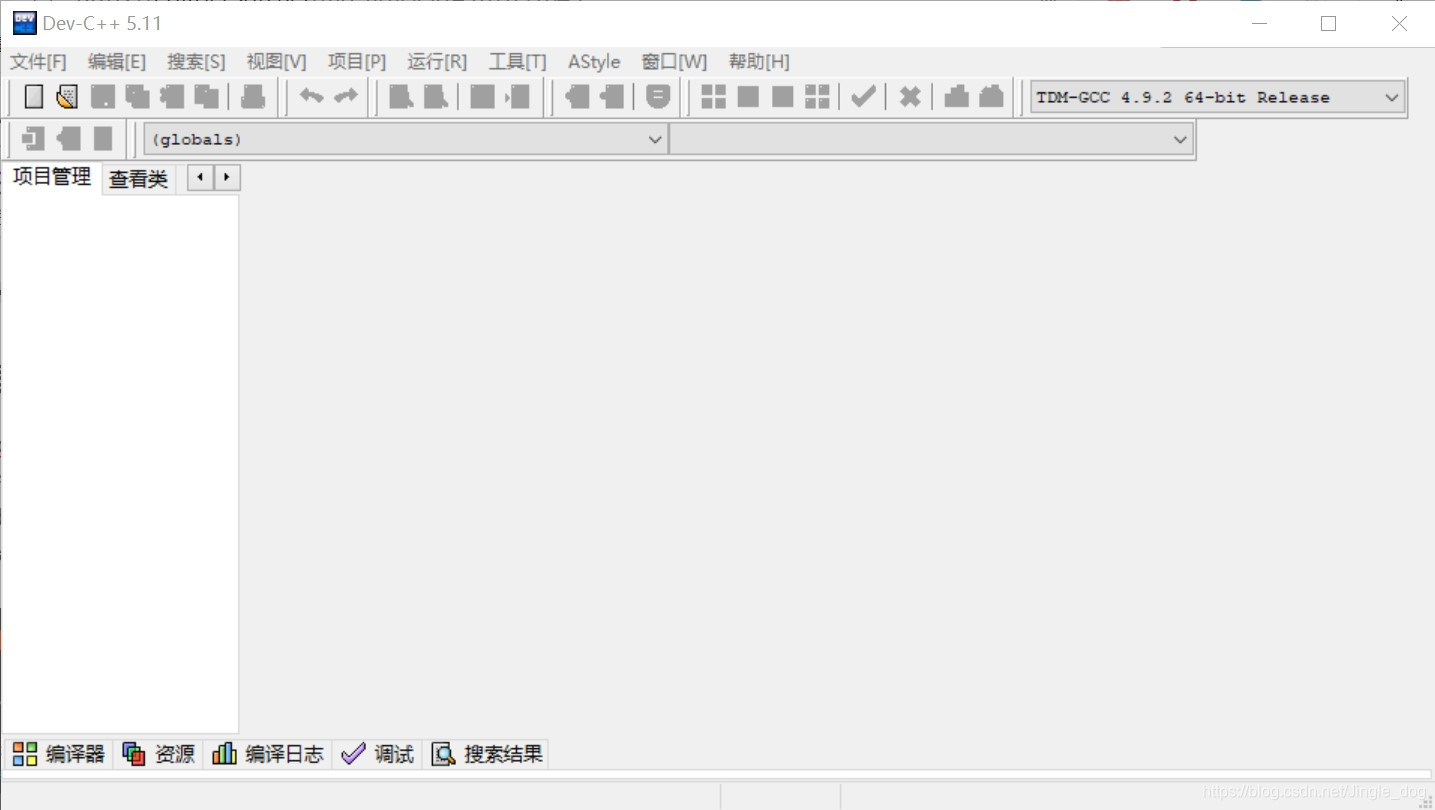Image resolution: width=1435 pixels, height=810 pixels.
Task: Click the Debug check mark icon
Action: [863, 97]
